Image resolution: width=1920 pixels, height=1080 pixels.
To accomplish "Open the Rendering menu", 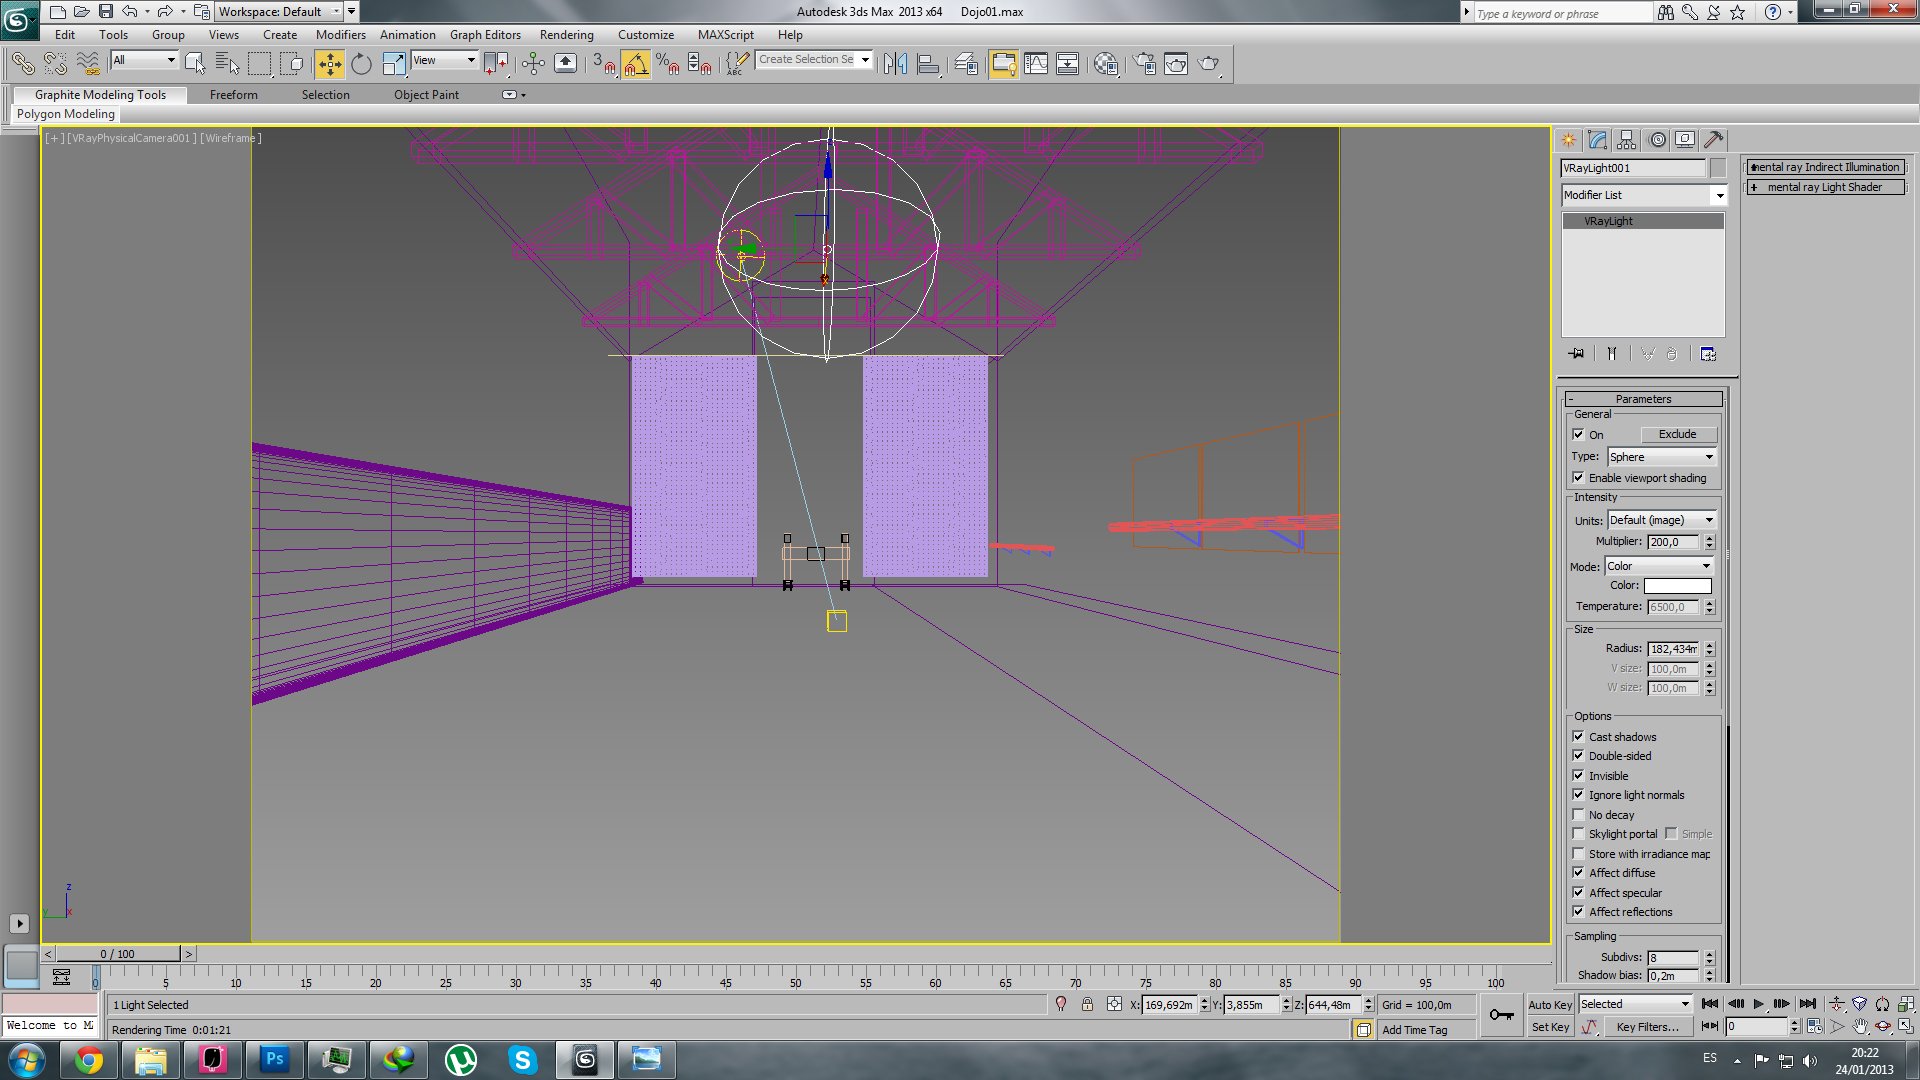I will (x=566, y=35).
